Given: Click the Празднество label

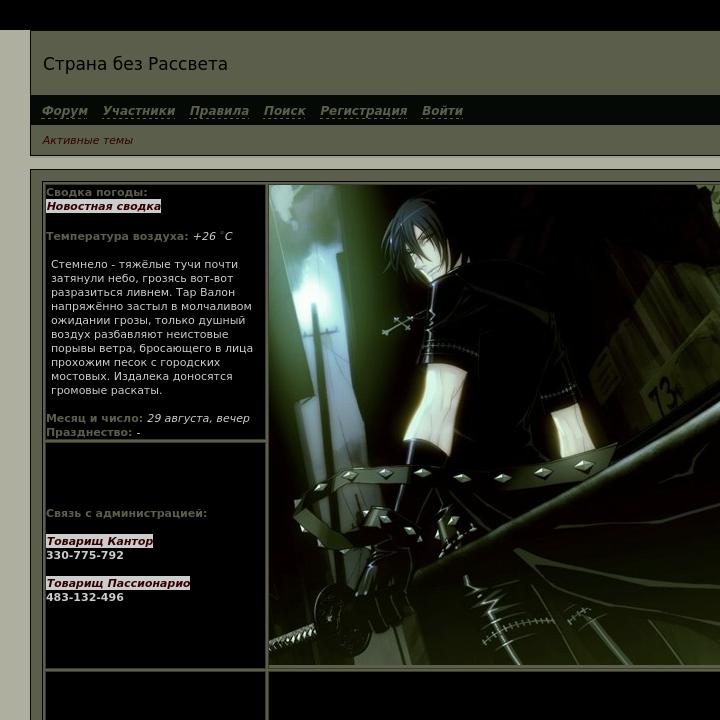Looking at the screenshot, I should click(89, 433).
